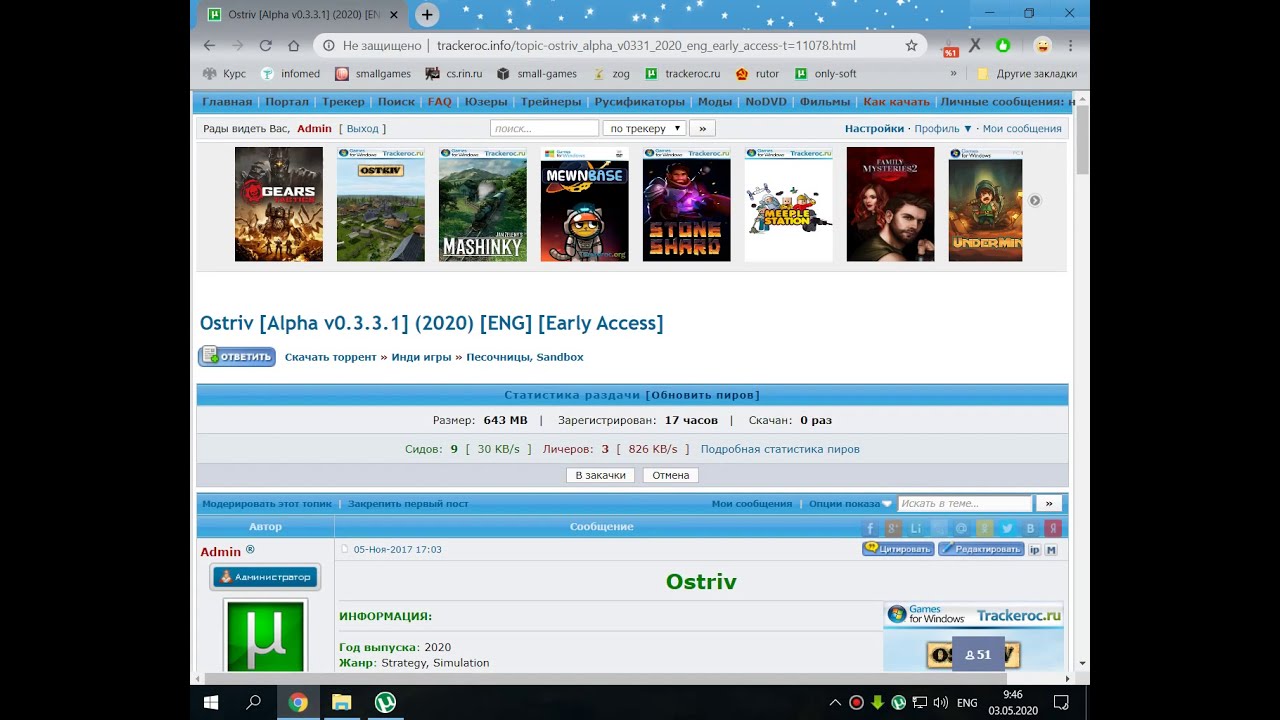Click the 'В закачки' button
The height and width of the screenshot is (720, 1280).
[600, 475]
